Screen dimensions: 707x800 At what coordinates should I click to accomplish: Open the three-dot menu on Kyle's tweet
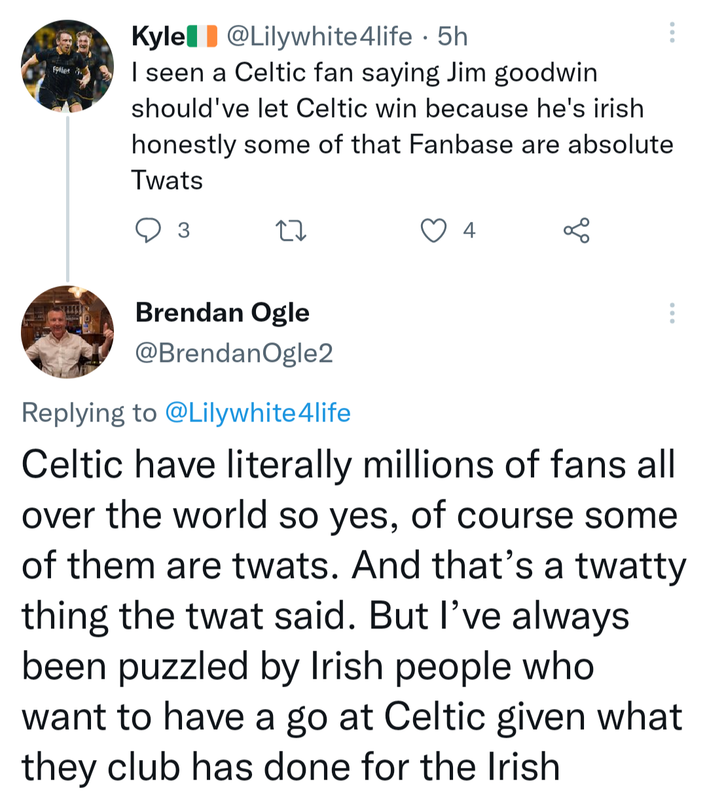click(672, 33)
